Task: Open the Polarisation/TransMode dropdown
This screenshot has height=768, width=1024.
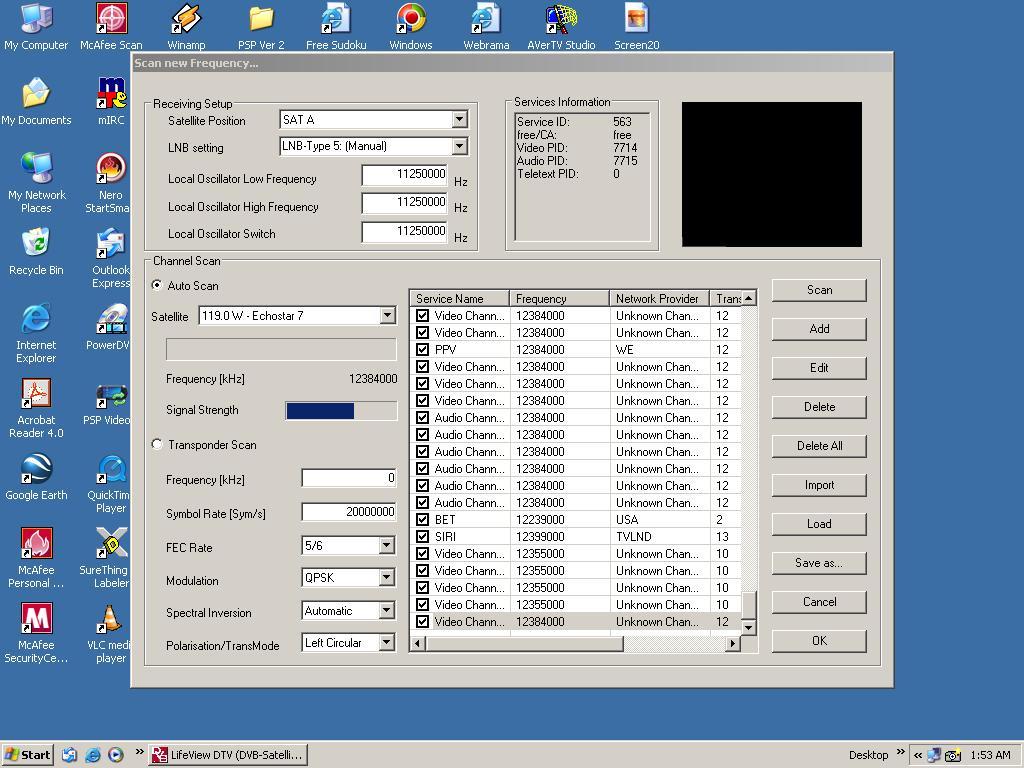Action: click(x=387, y=643)
